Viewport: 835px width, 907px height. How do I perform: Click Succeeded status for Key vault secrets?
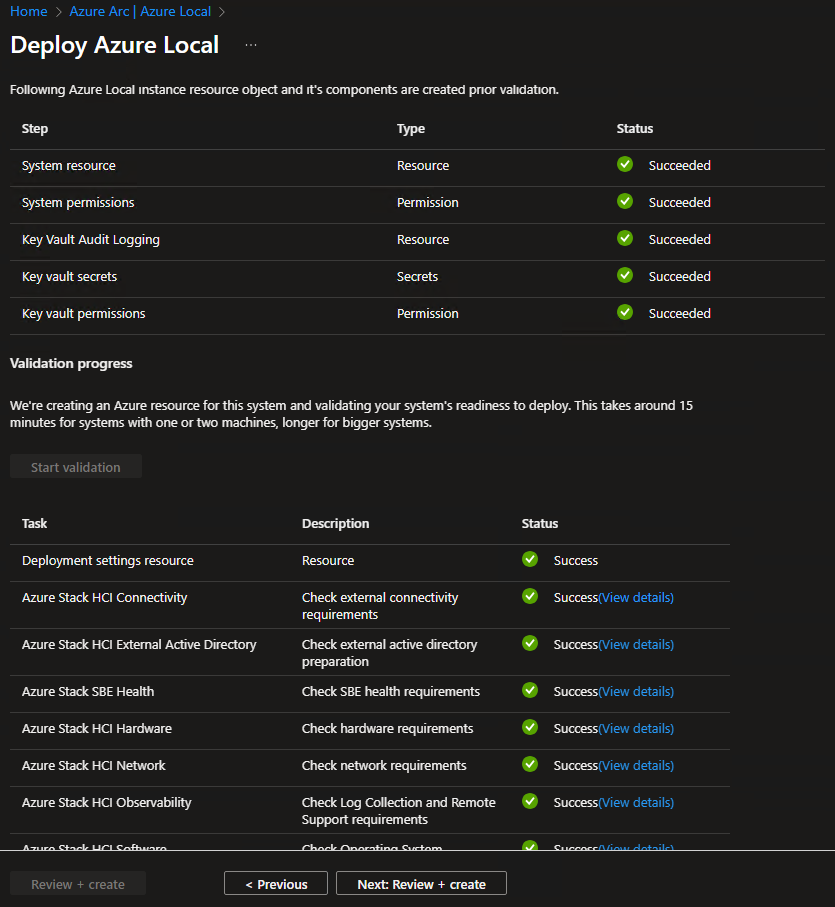(x=679, y=276)
